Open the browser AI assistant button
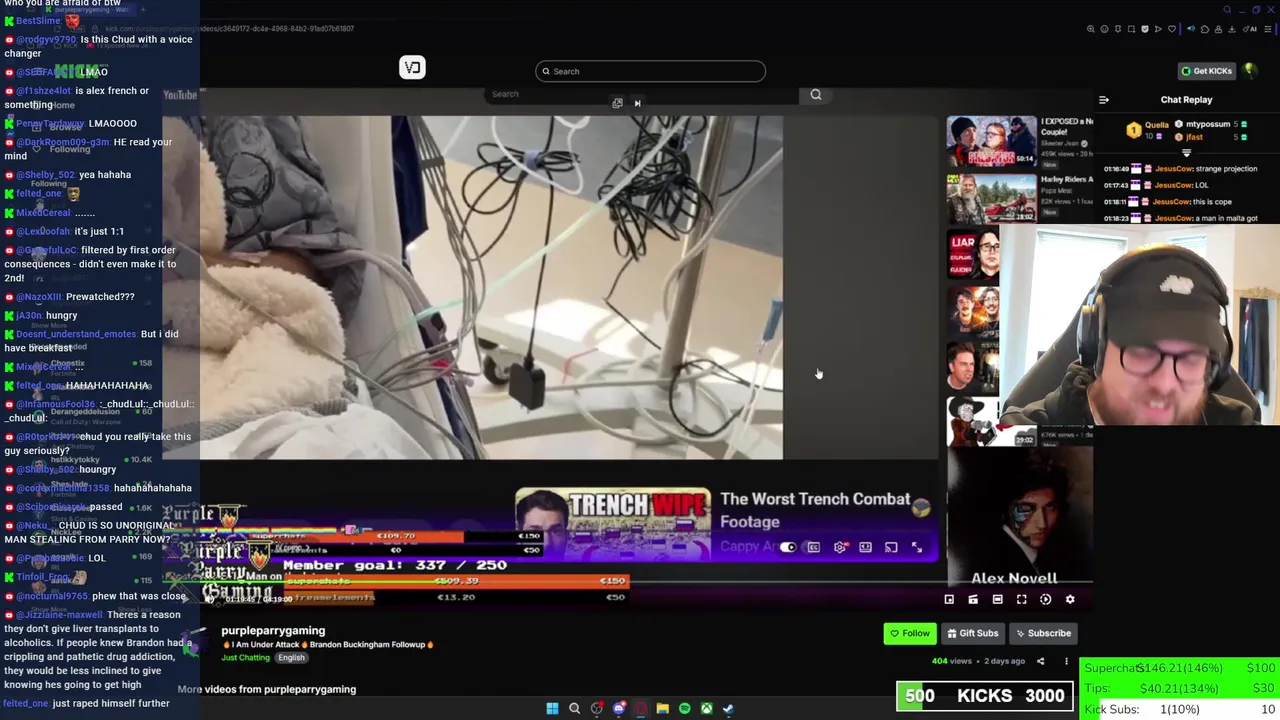Image resolution: width=1280 pixels, height=720 pixels. coord(1250,29)
